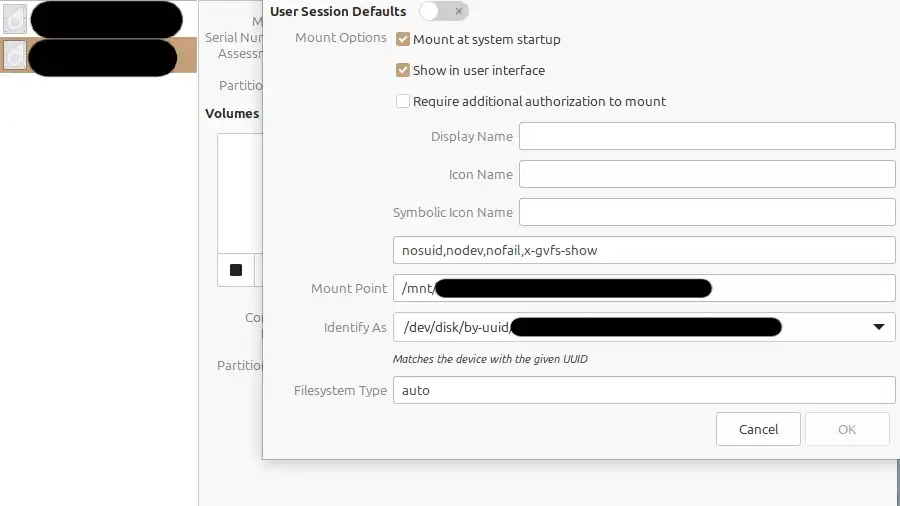Click the nosuid,nodev,nofail mount options field
This screenshot has width=900, height=506.
[643, 250]
